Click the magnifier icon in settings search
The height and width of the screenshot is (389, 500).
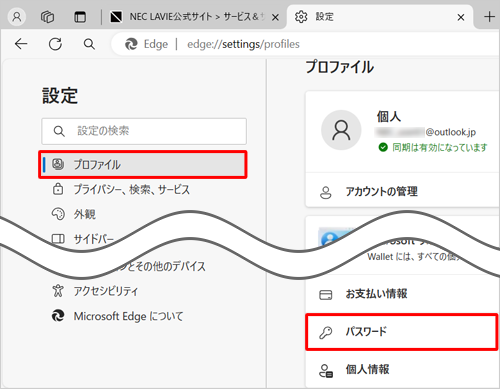point(59,131)
